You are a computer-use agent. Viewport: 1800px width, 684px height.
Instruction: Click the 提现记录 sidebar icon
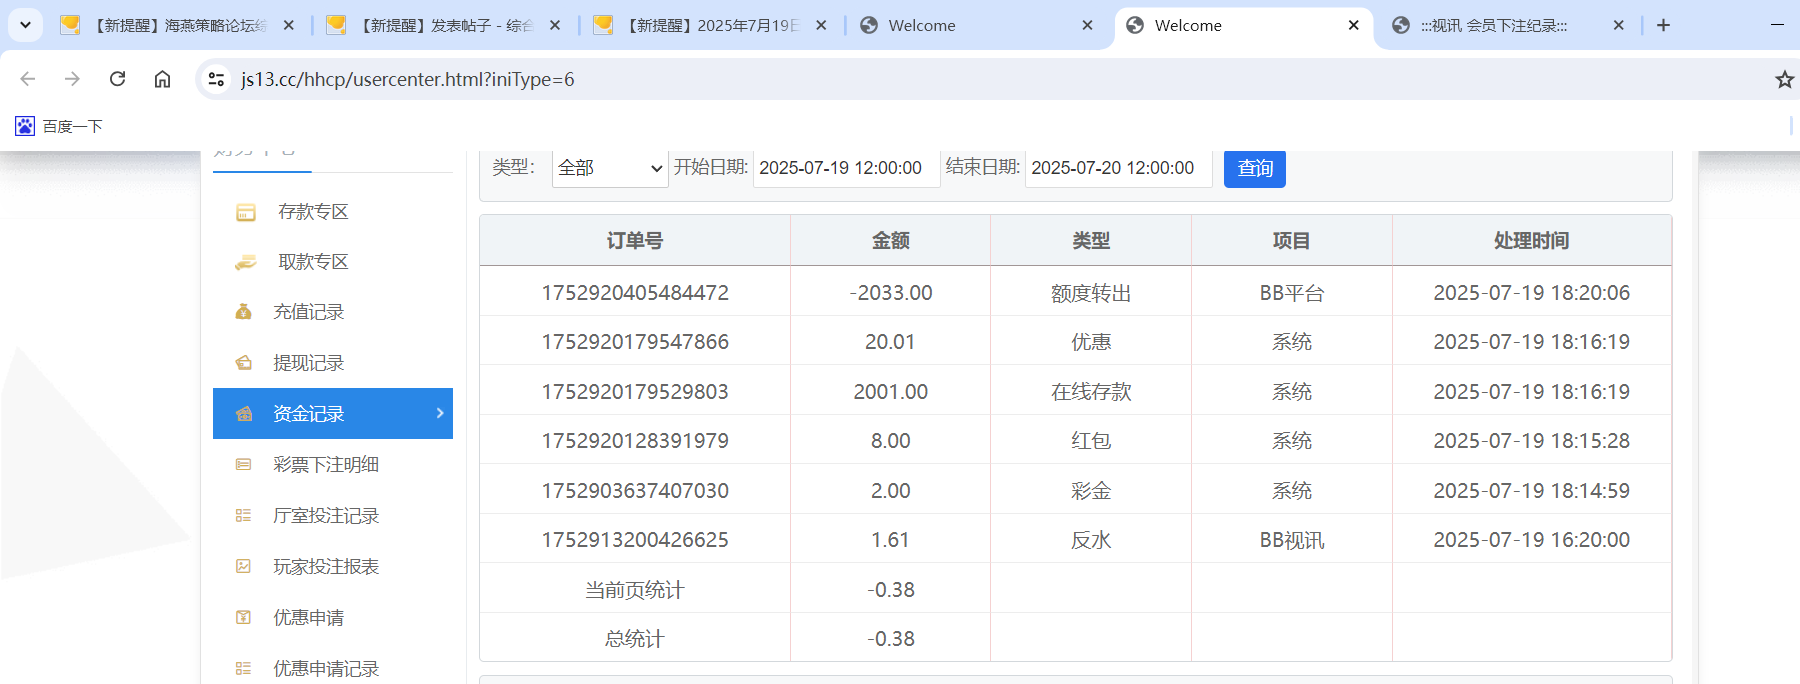tap(243, 363)
